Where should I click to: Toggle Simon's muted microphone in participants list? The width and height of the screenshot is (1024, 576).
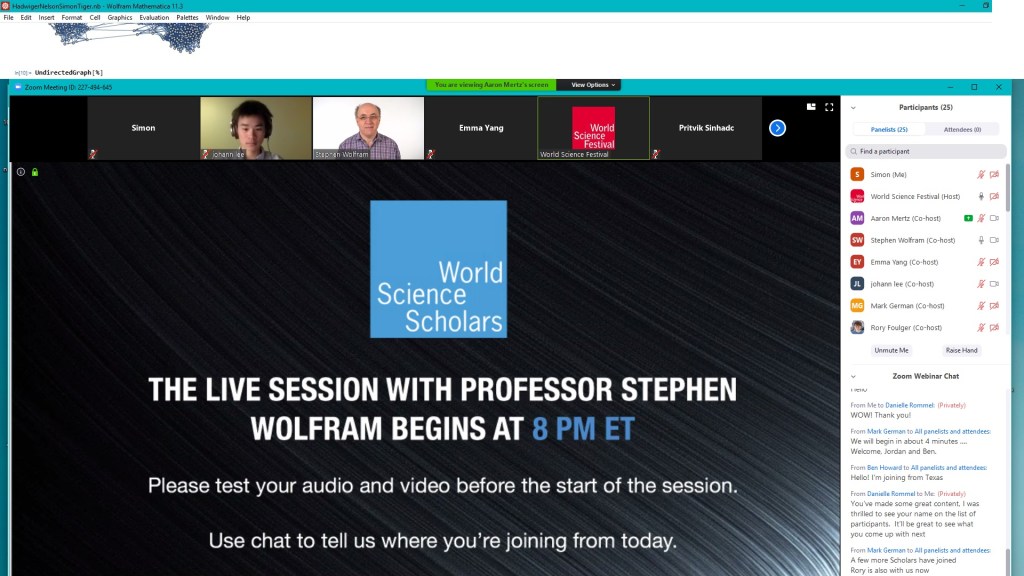click(x=981, y=174)
